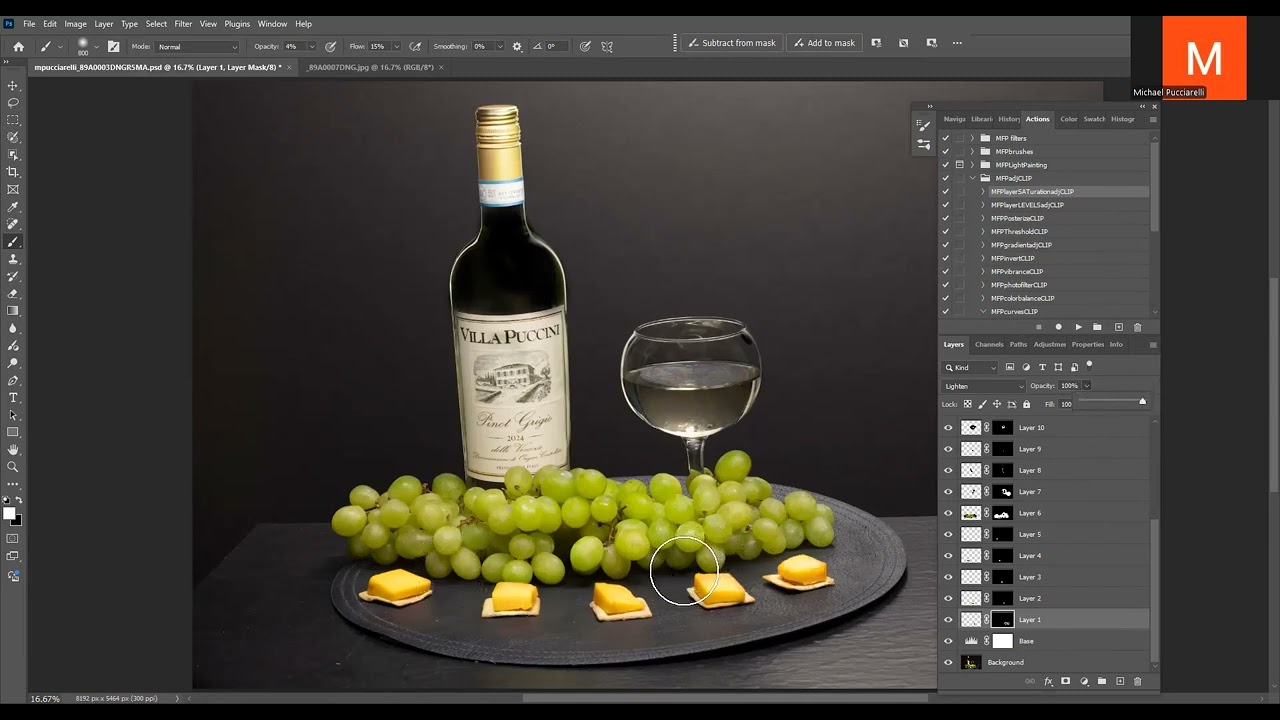Click Subtract from mask button
This screenshot has width=1280, height=720.
pyautogui.click(x=732, y=43)
